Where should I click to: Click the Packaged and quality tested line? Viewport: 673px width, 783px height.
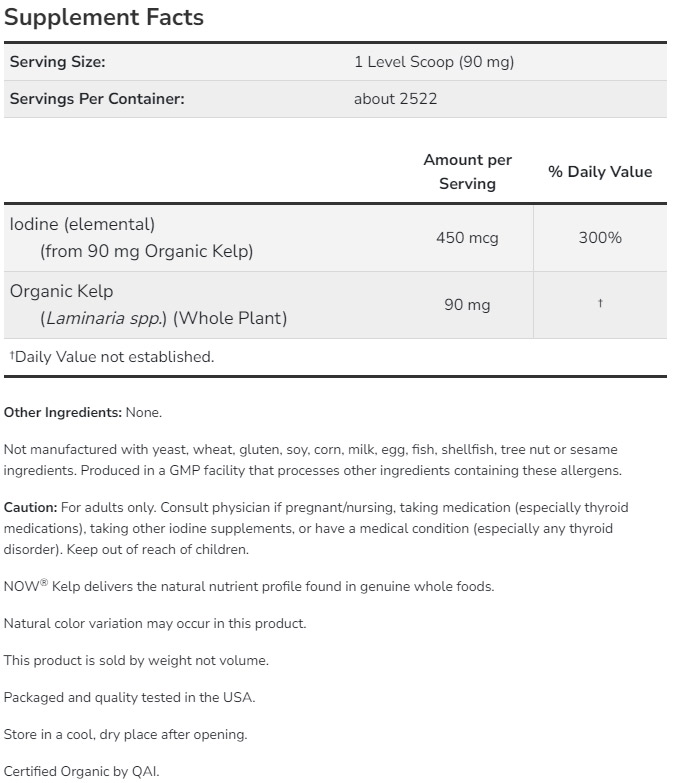click(129, 697)
